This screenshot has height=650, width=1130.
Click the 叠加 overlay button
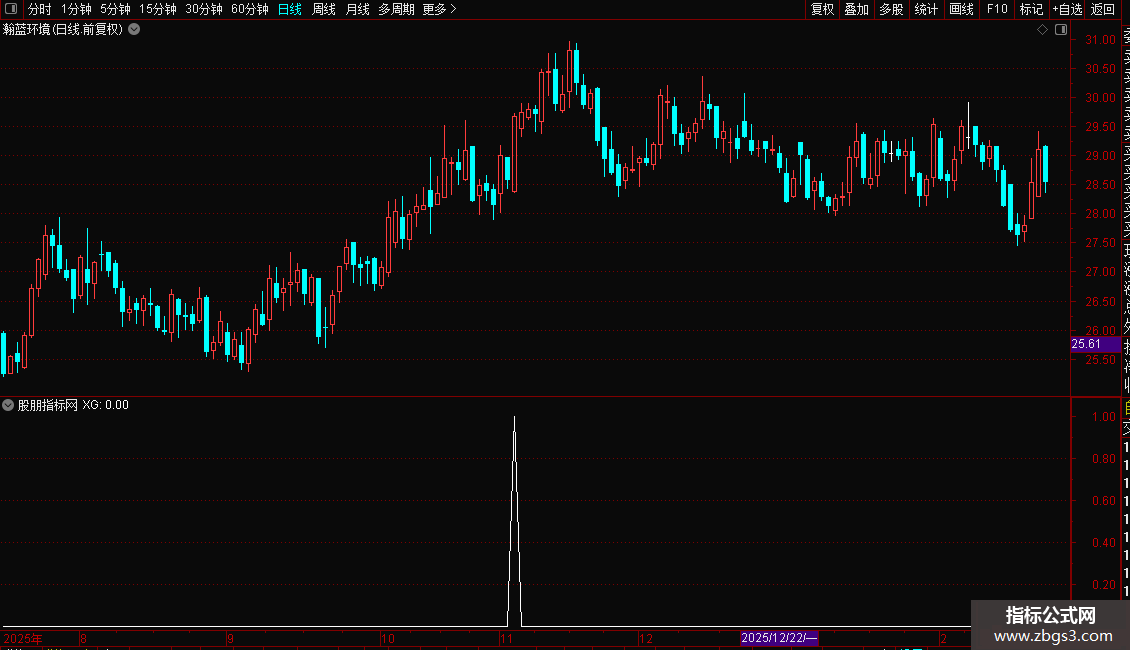pos(856,9)
